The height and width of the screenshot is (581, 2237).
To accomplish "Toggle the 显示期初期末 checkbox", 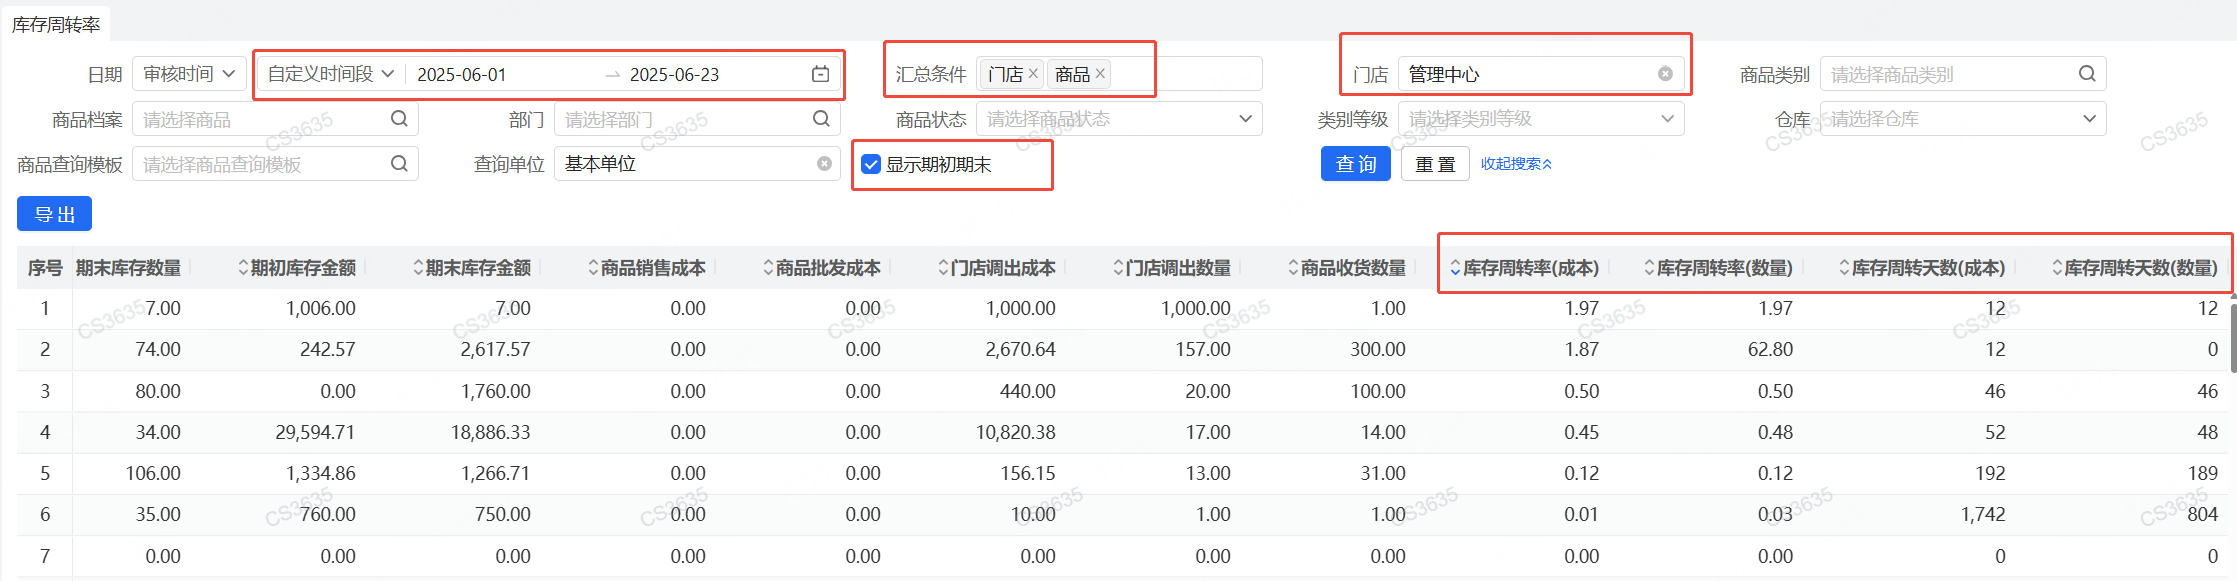I will point(871,164).
